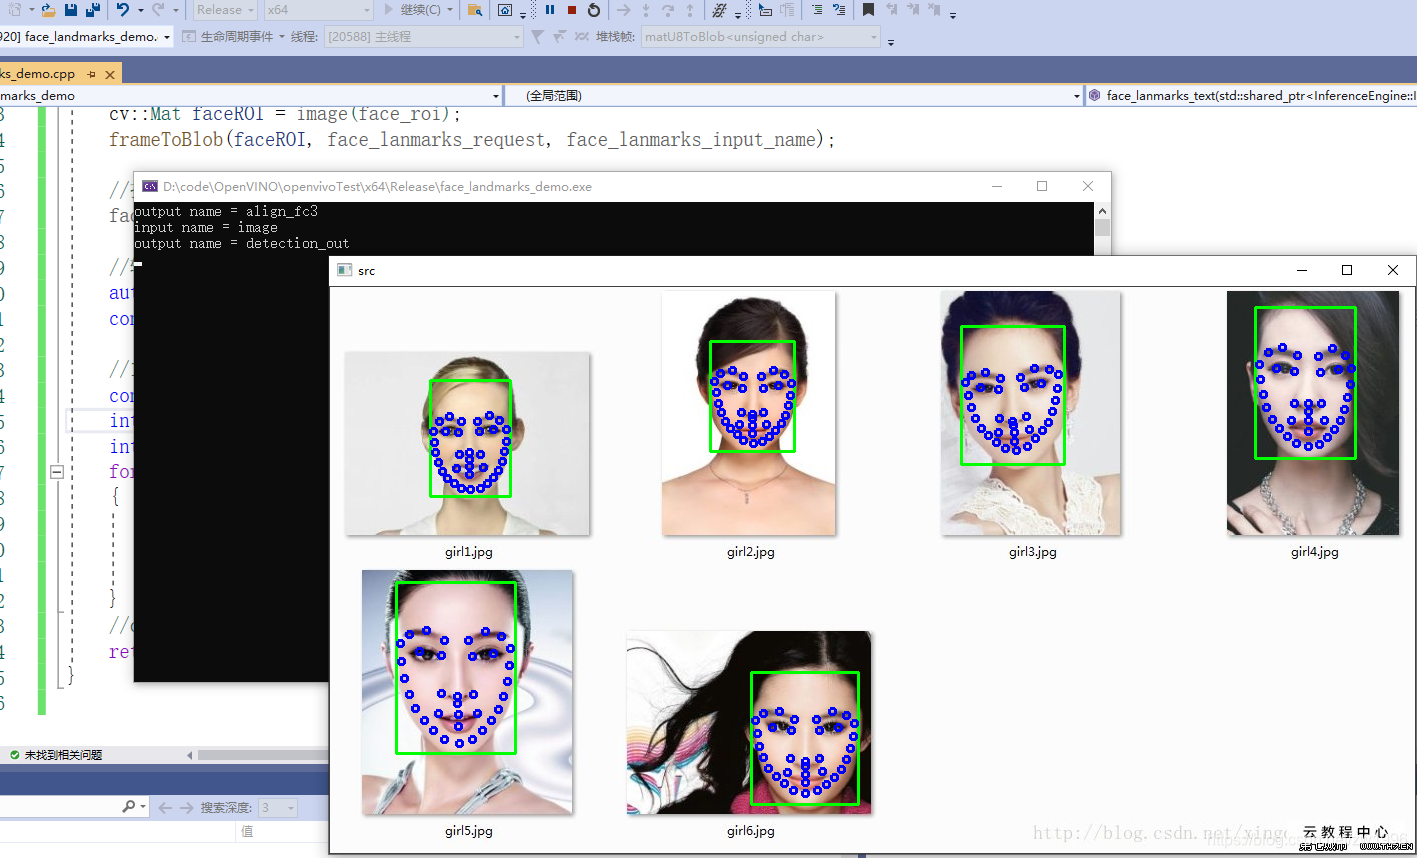Open the project scope dropdown marks_demo
This screenshot has width=1417, height=858.
(x=250, y=96)
